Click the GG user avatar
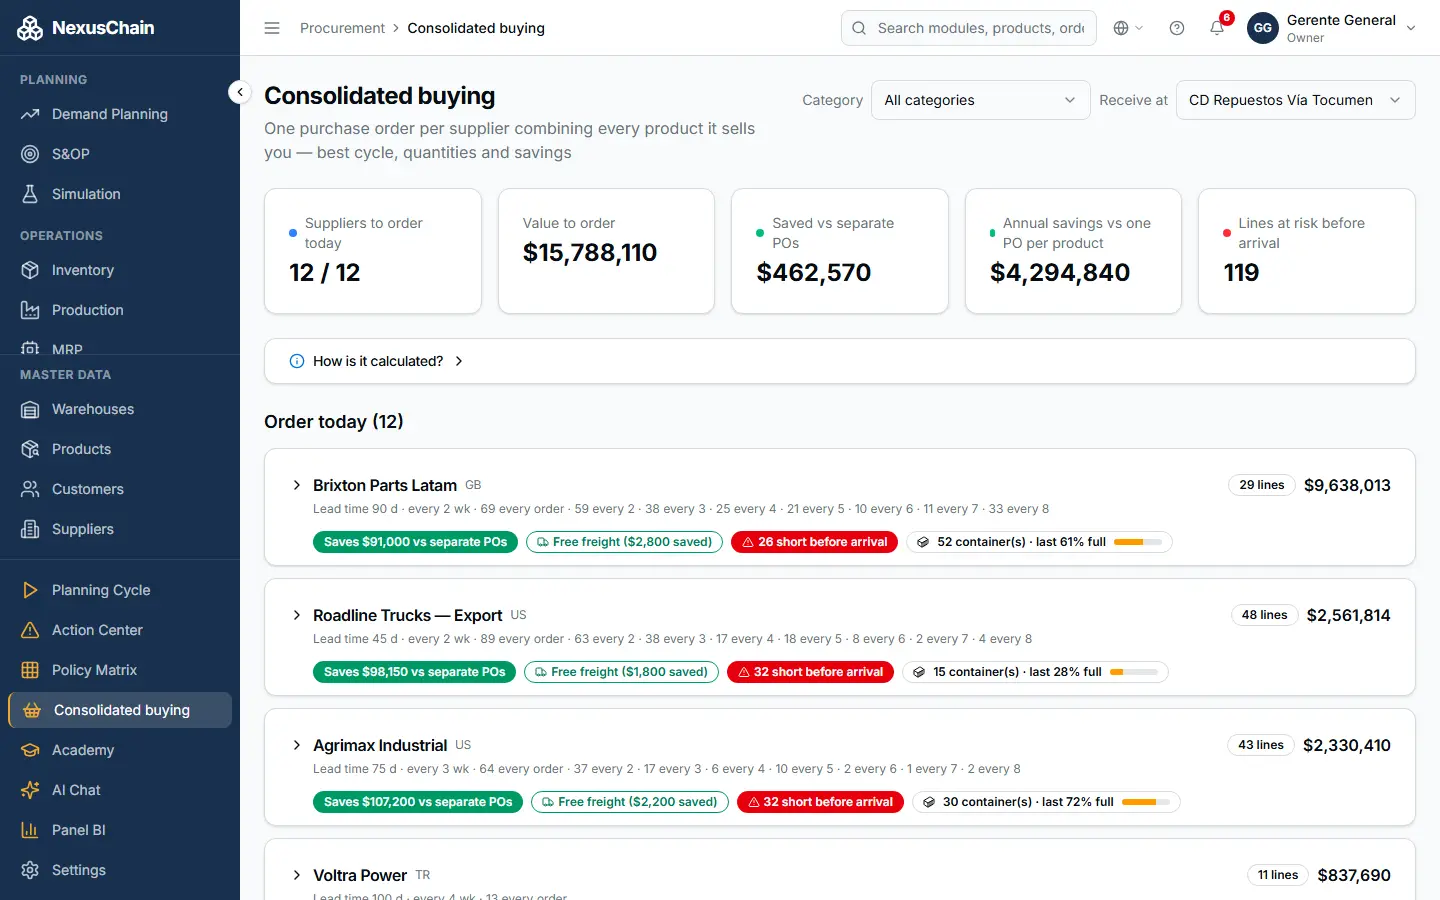This screenshot has width=1440, height=900. click(1263, 28)
